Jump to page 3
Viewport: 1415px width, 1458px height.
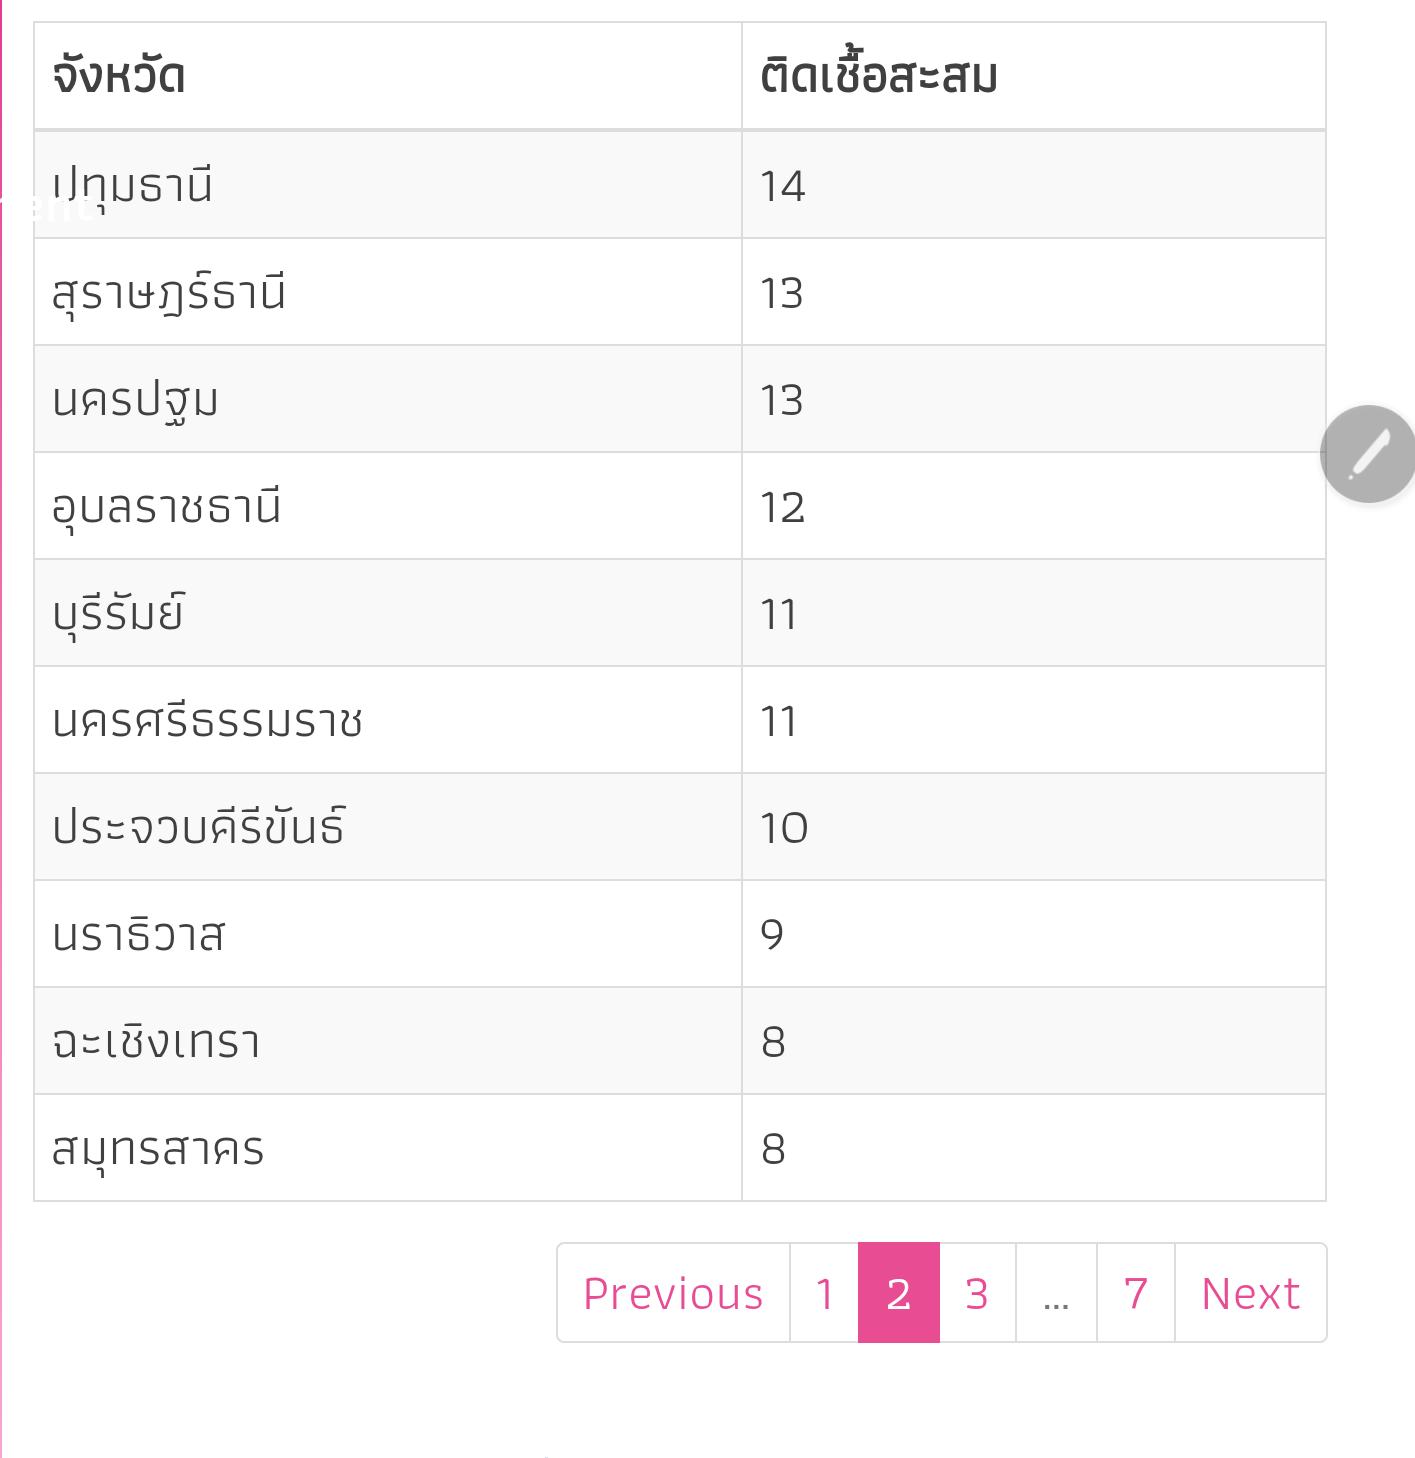click(977, 1293)
